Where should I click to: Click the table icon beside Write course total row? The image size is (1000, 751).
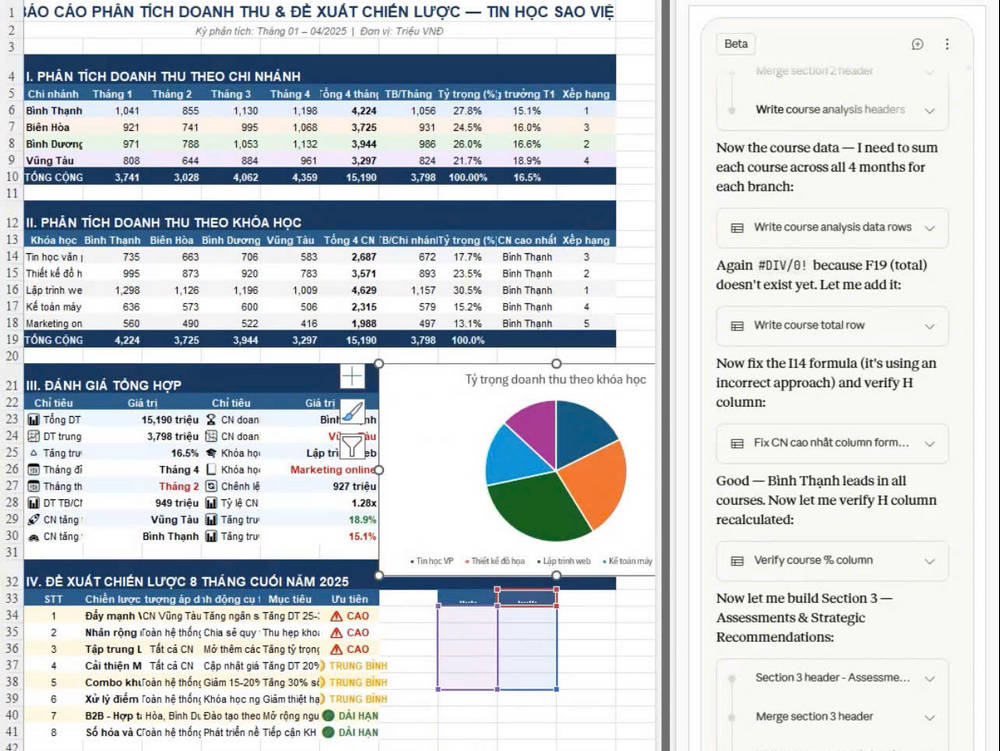click(x=737, y=326)
